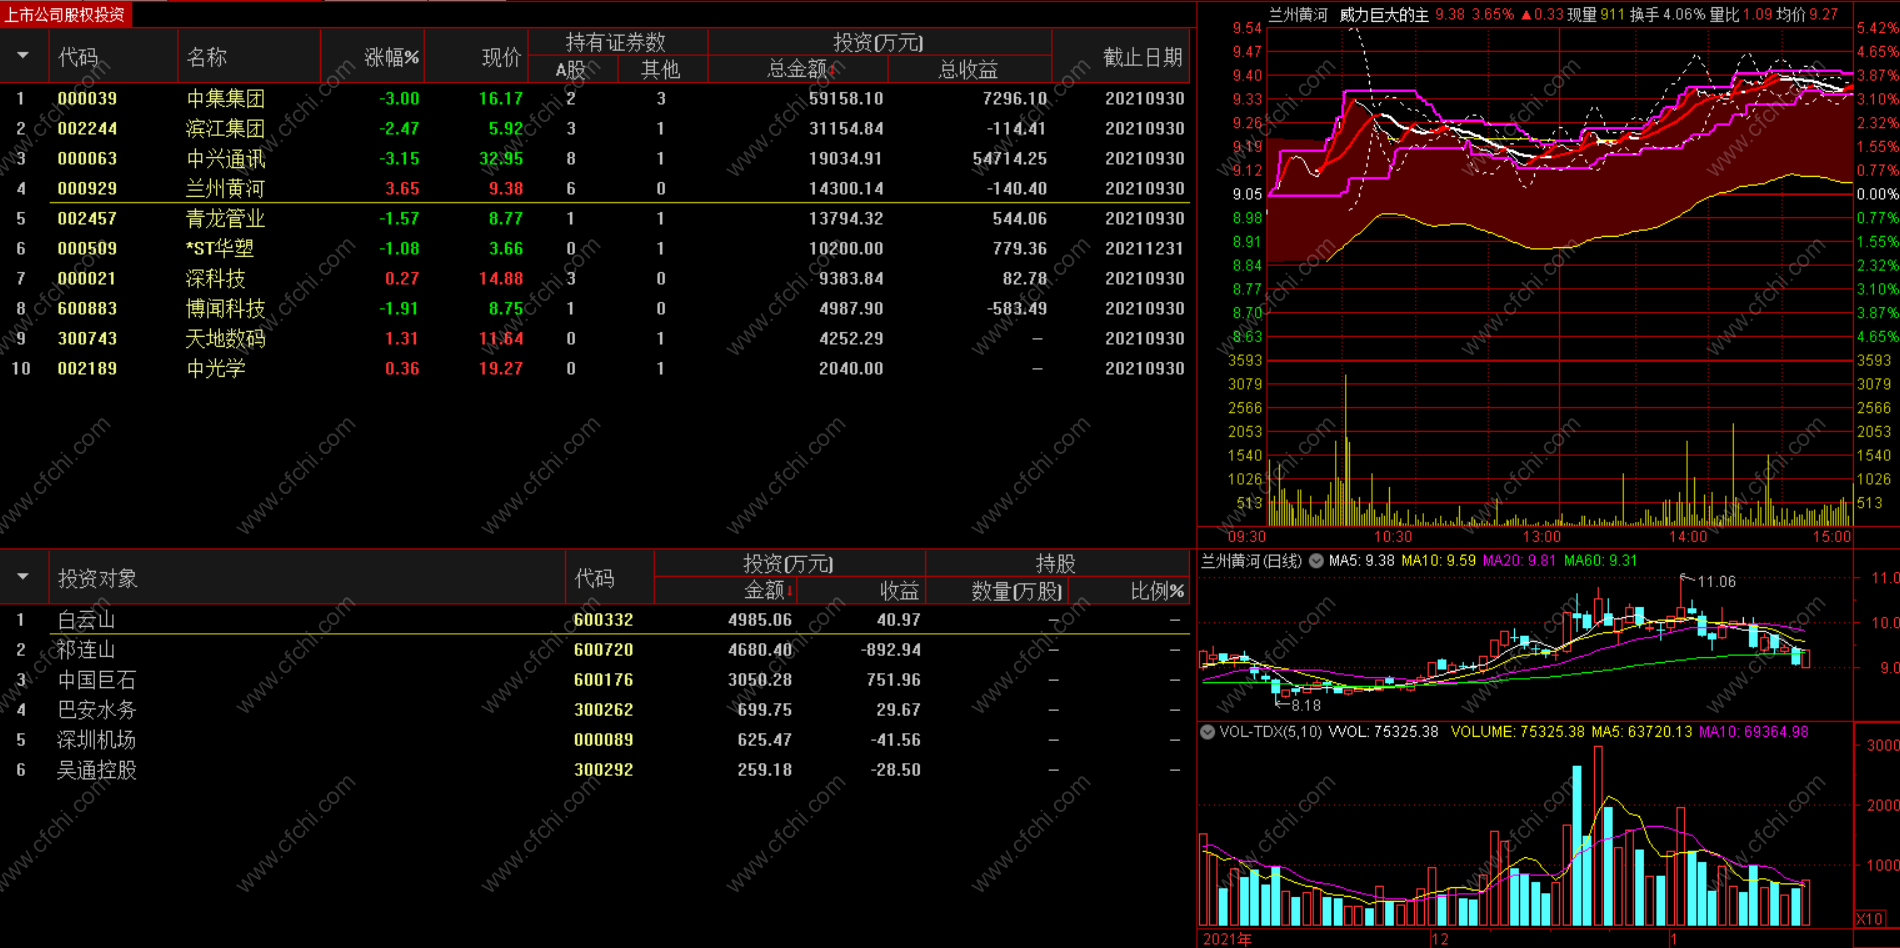This screenshot has height=948, width=1900.
Task: Sort lower table by 投资对象 header
Action: pyautogui.click(x=98, y=578)
